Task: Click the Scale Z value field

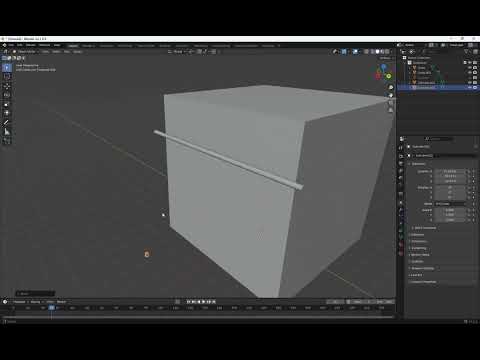Action: (x=450, y=220)
